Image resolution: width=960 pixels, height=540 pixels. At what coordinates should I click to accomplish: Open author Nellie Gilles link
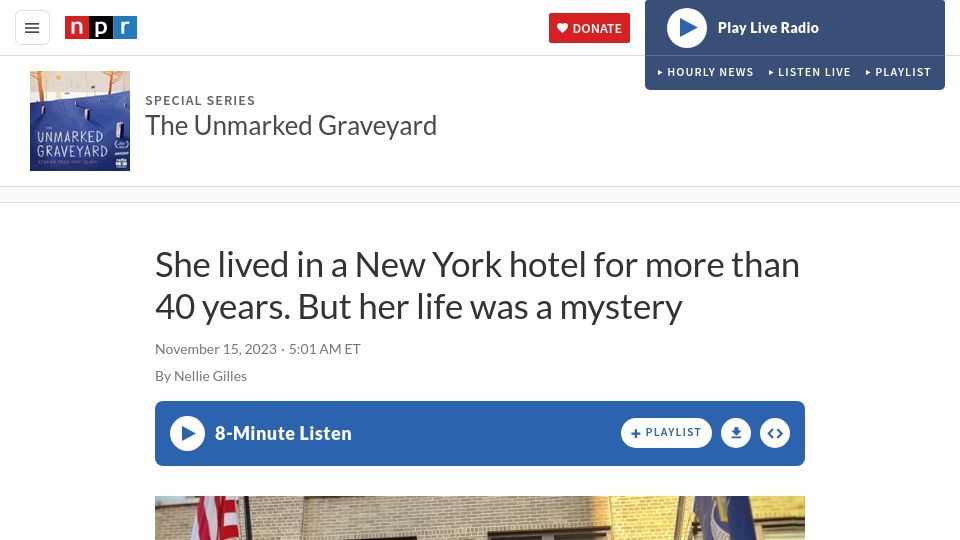[x=210, y=376]
